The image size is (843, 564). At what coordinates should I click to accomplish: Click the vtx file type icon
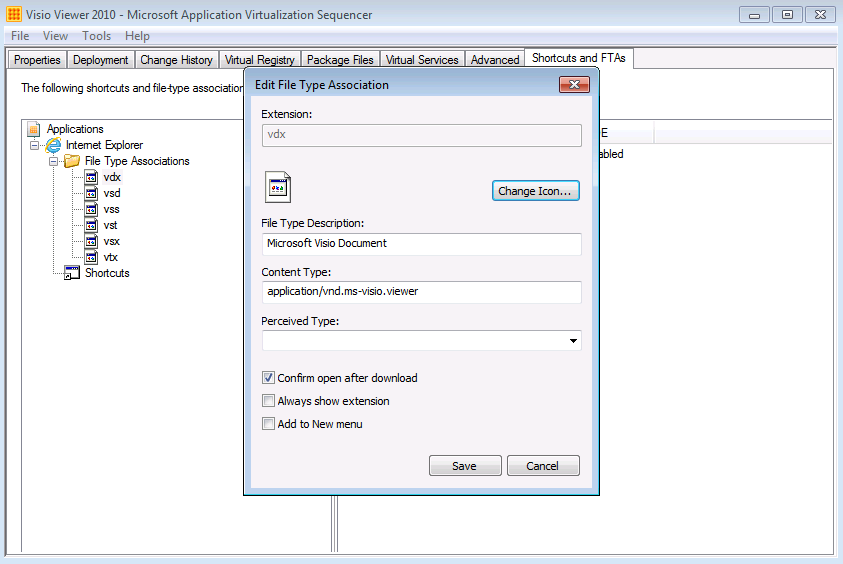click(91, 257)
